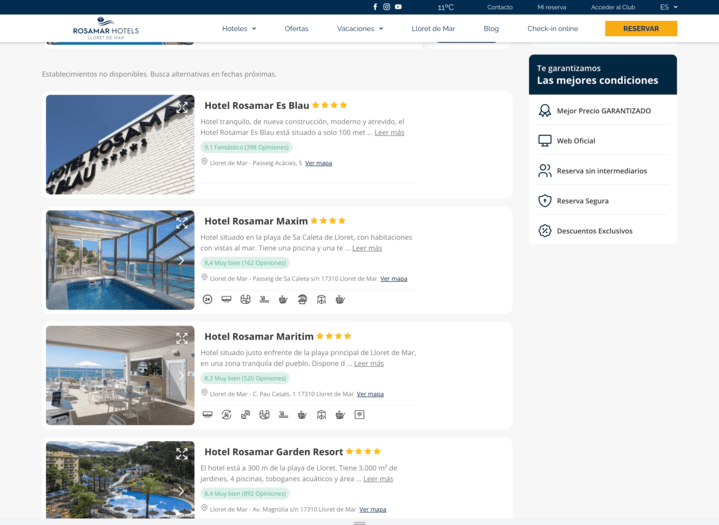This screenshot has height=525, width=719.
Task: Click the Mejor Precio Garantizado ribbon icon
Action: [545, 111]
